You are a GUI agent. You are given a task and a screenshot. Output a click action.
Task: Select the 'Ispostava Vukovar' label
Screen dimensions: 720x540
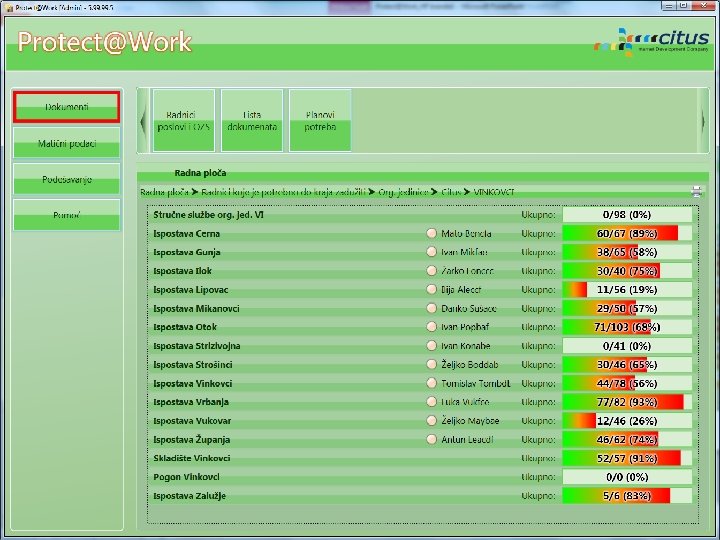(192, 421)
